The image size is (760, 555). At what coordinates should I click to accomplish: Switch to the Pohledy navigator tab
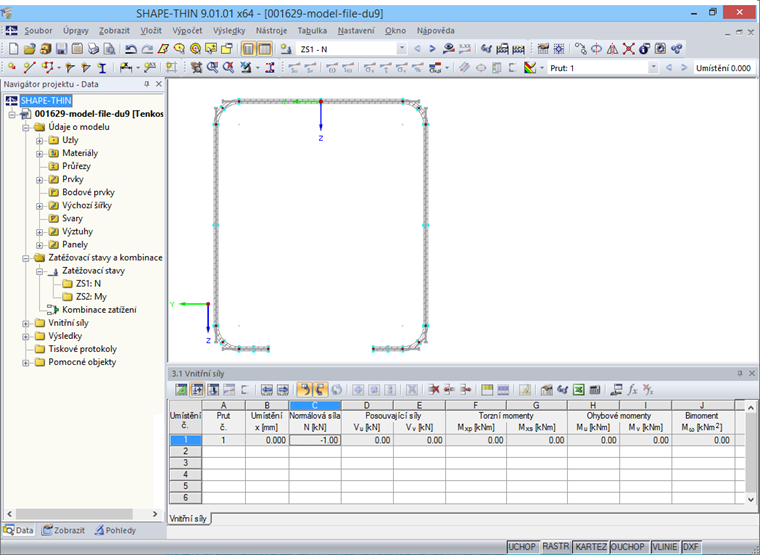tap(115, 530)
